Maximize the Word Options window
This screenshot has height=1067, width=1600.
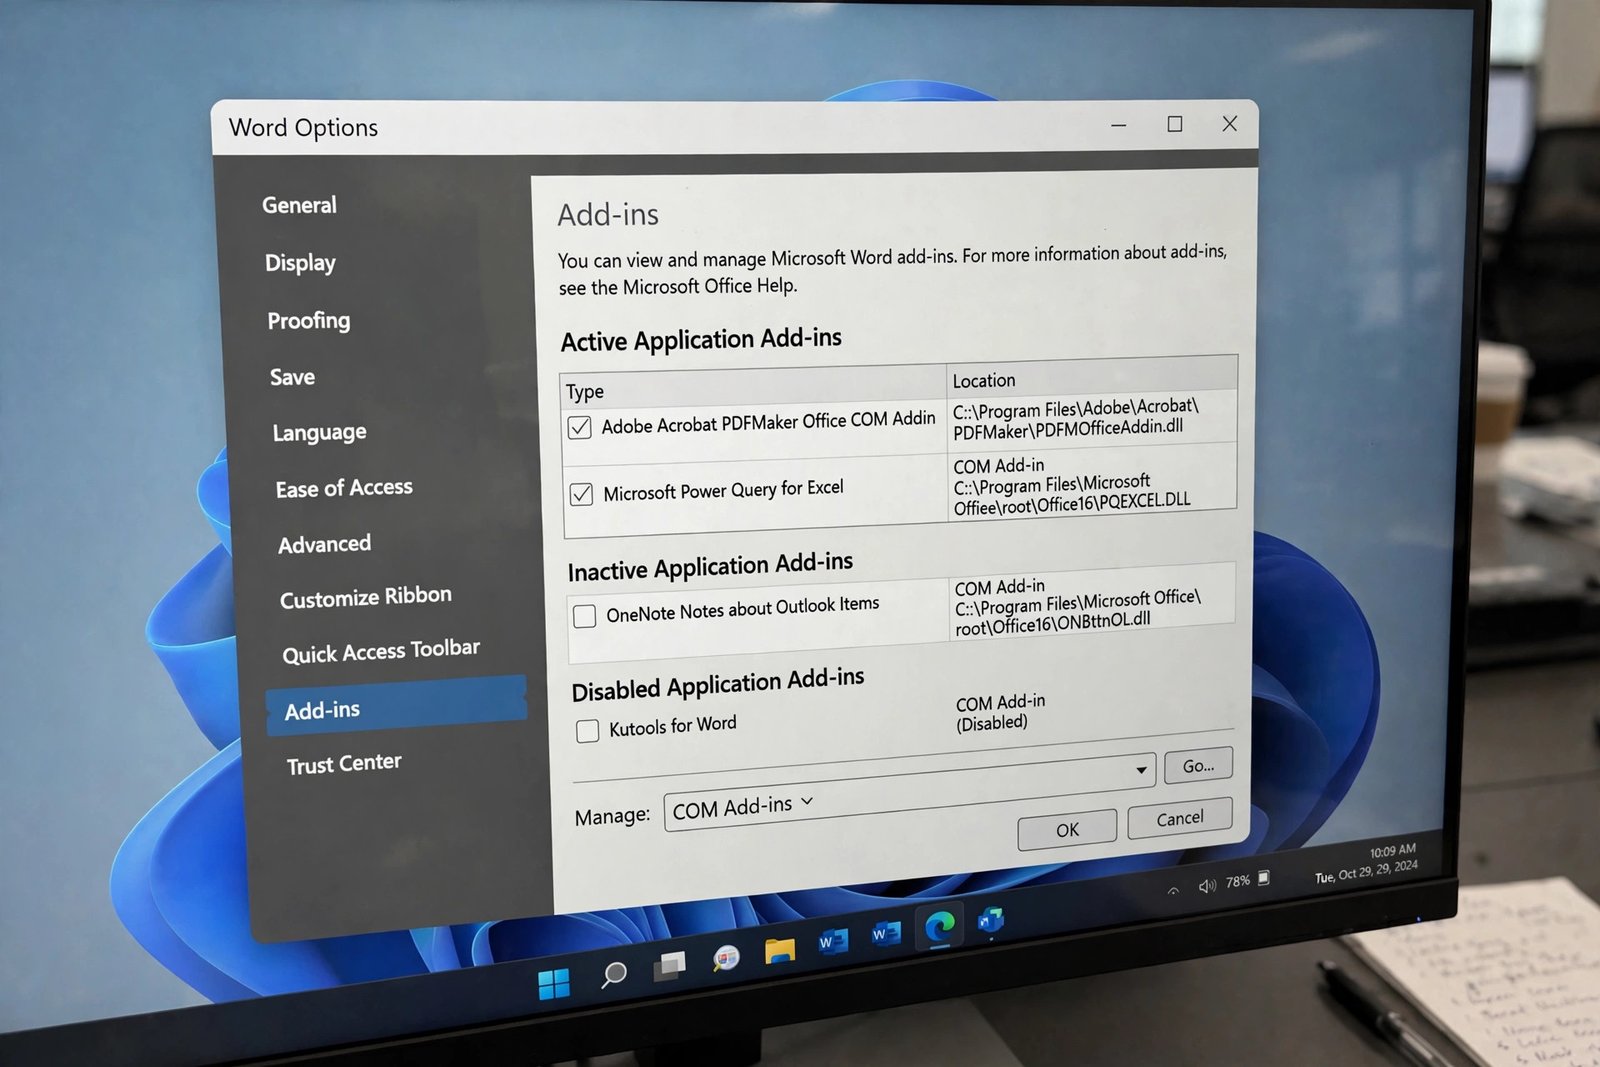[1175, 124]
